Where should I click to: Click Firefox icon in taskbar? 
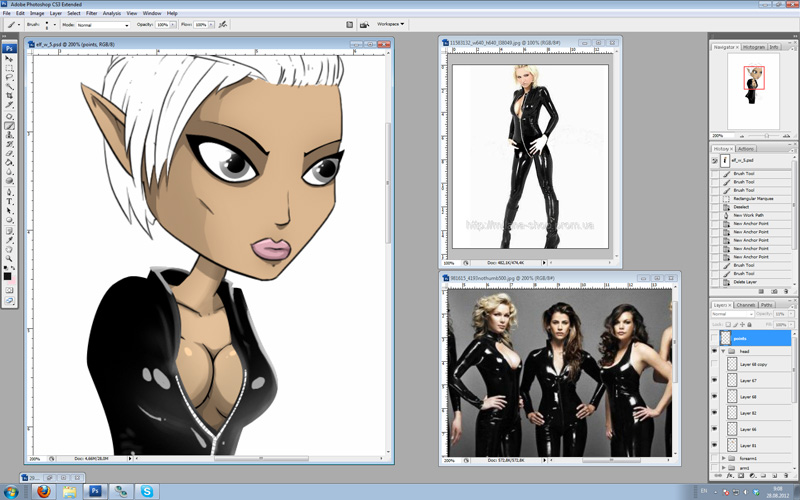pos(44,491)
